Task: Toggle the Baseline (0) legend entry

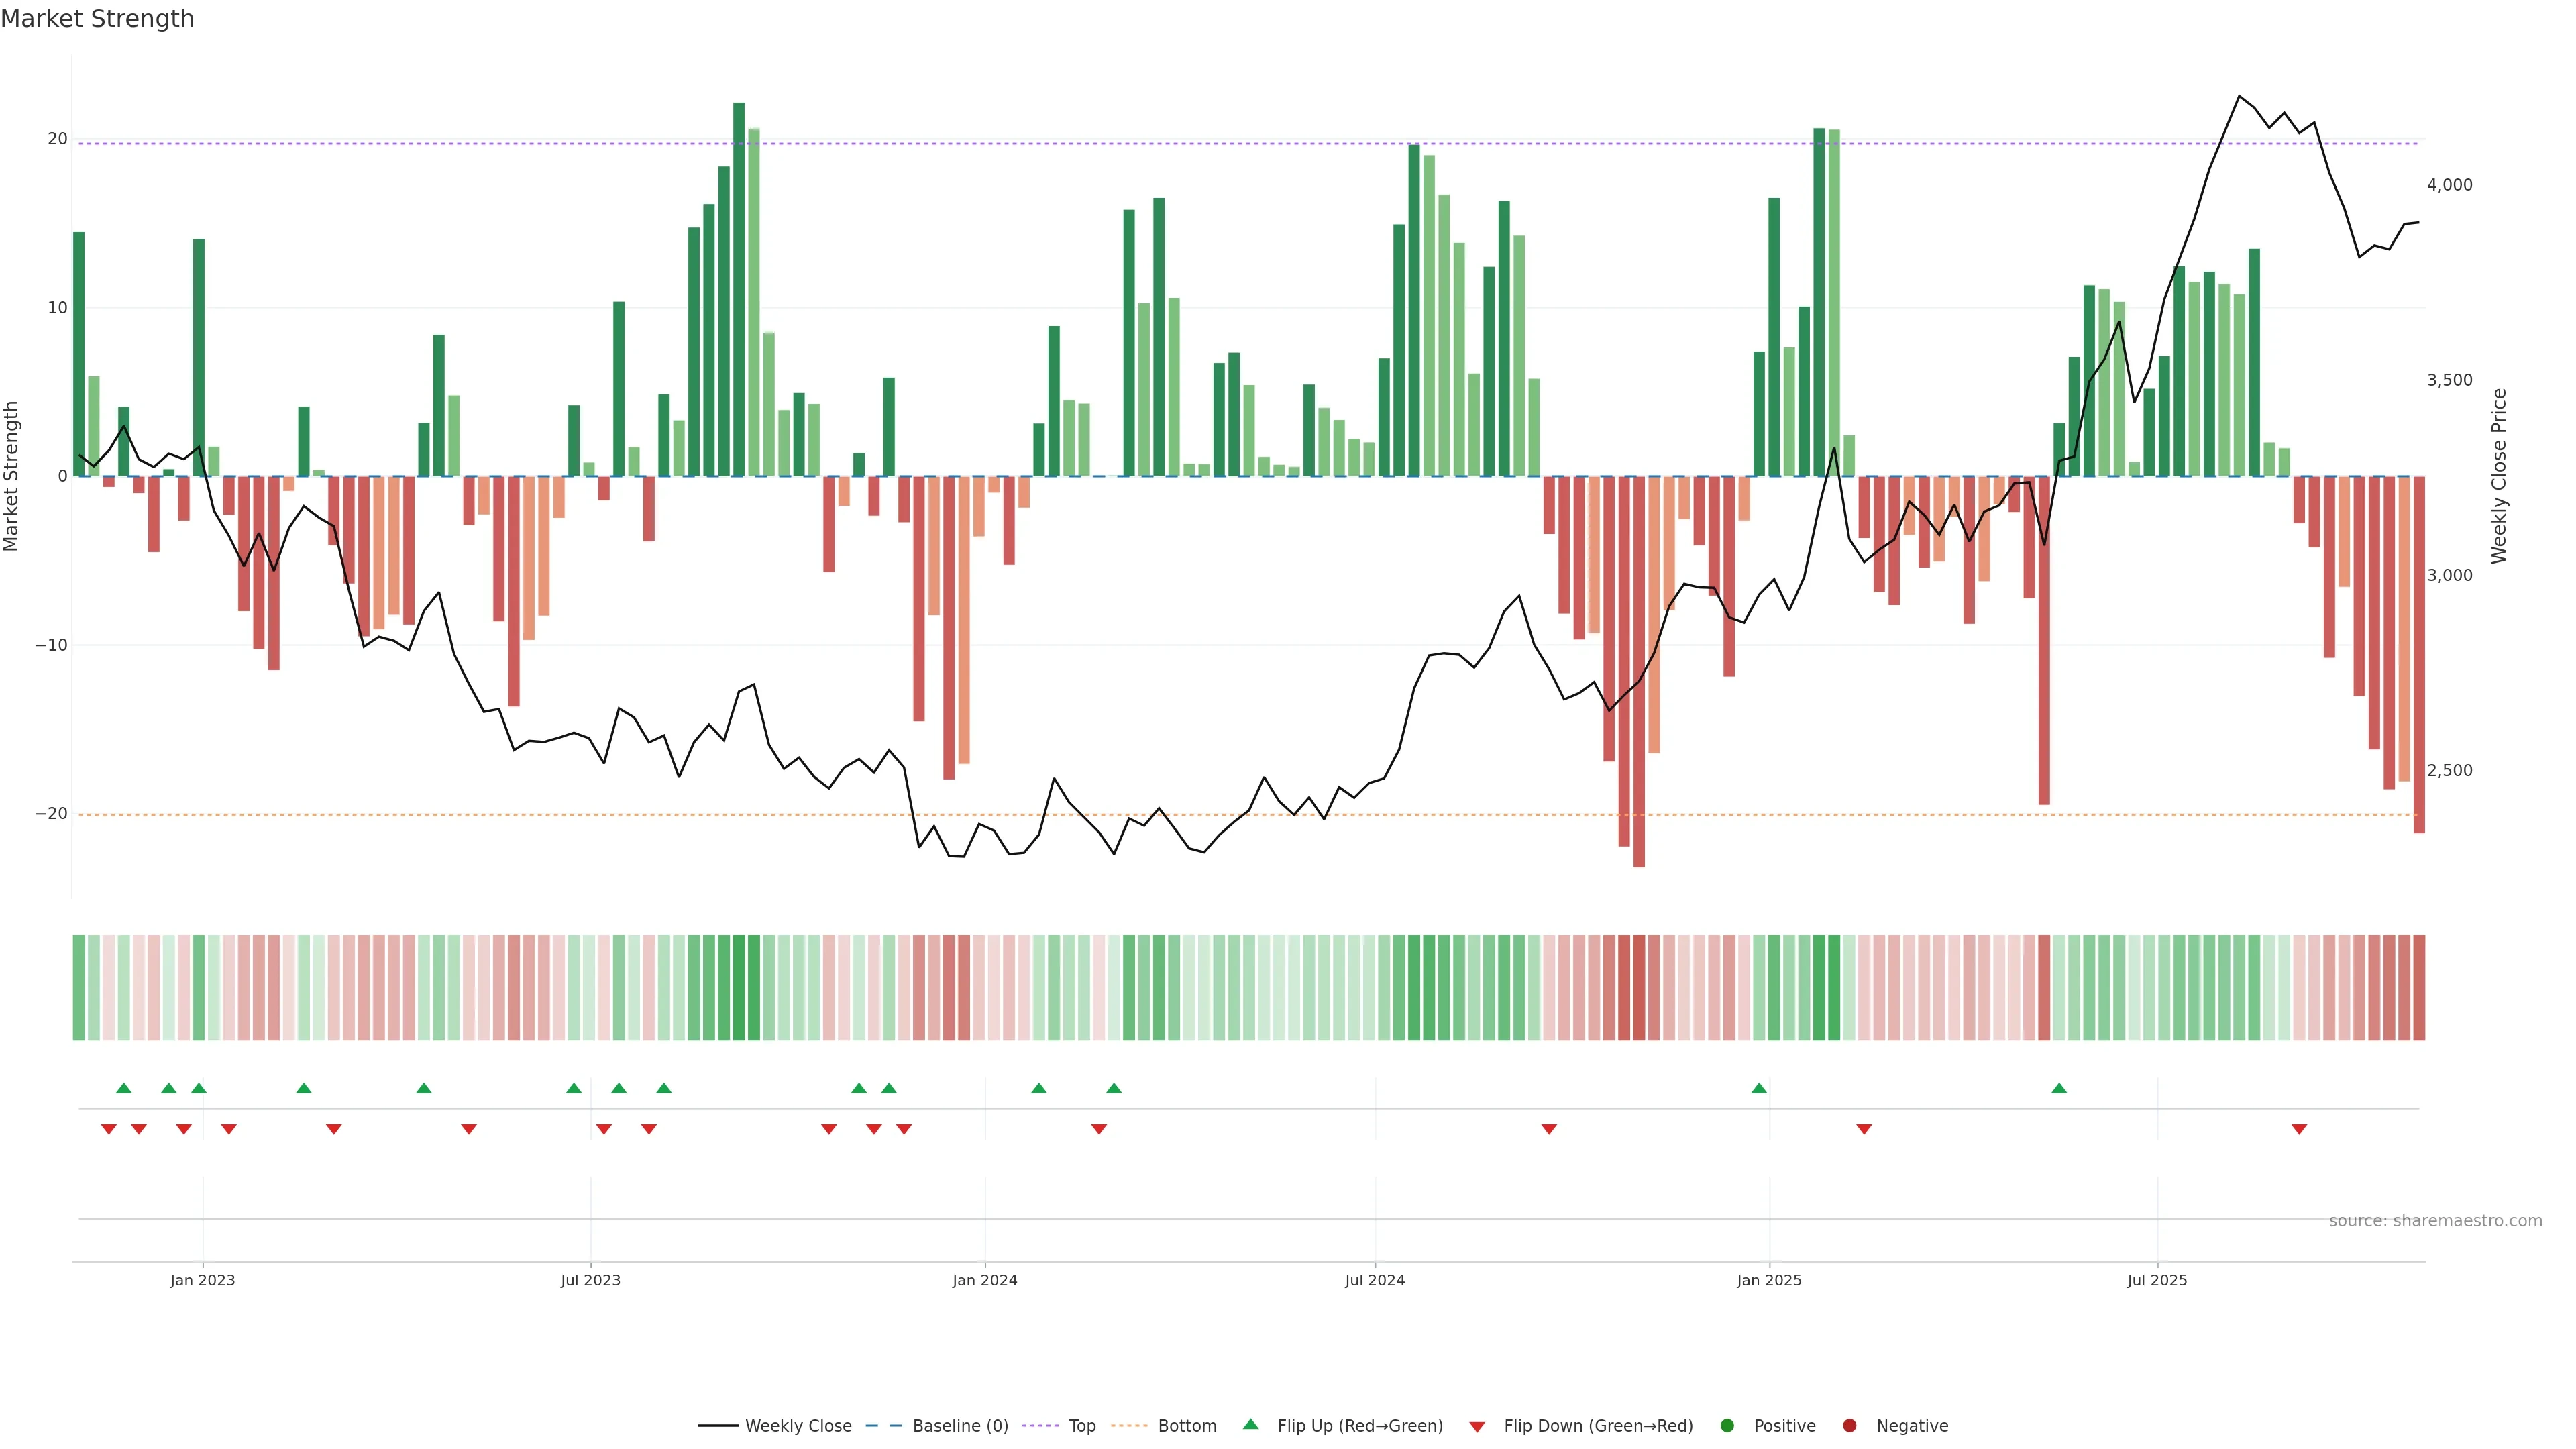Action: click(x=959, y=1426)
